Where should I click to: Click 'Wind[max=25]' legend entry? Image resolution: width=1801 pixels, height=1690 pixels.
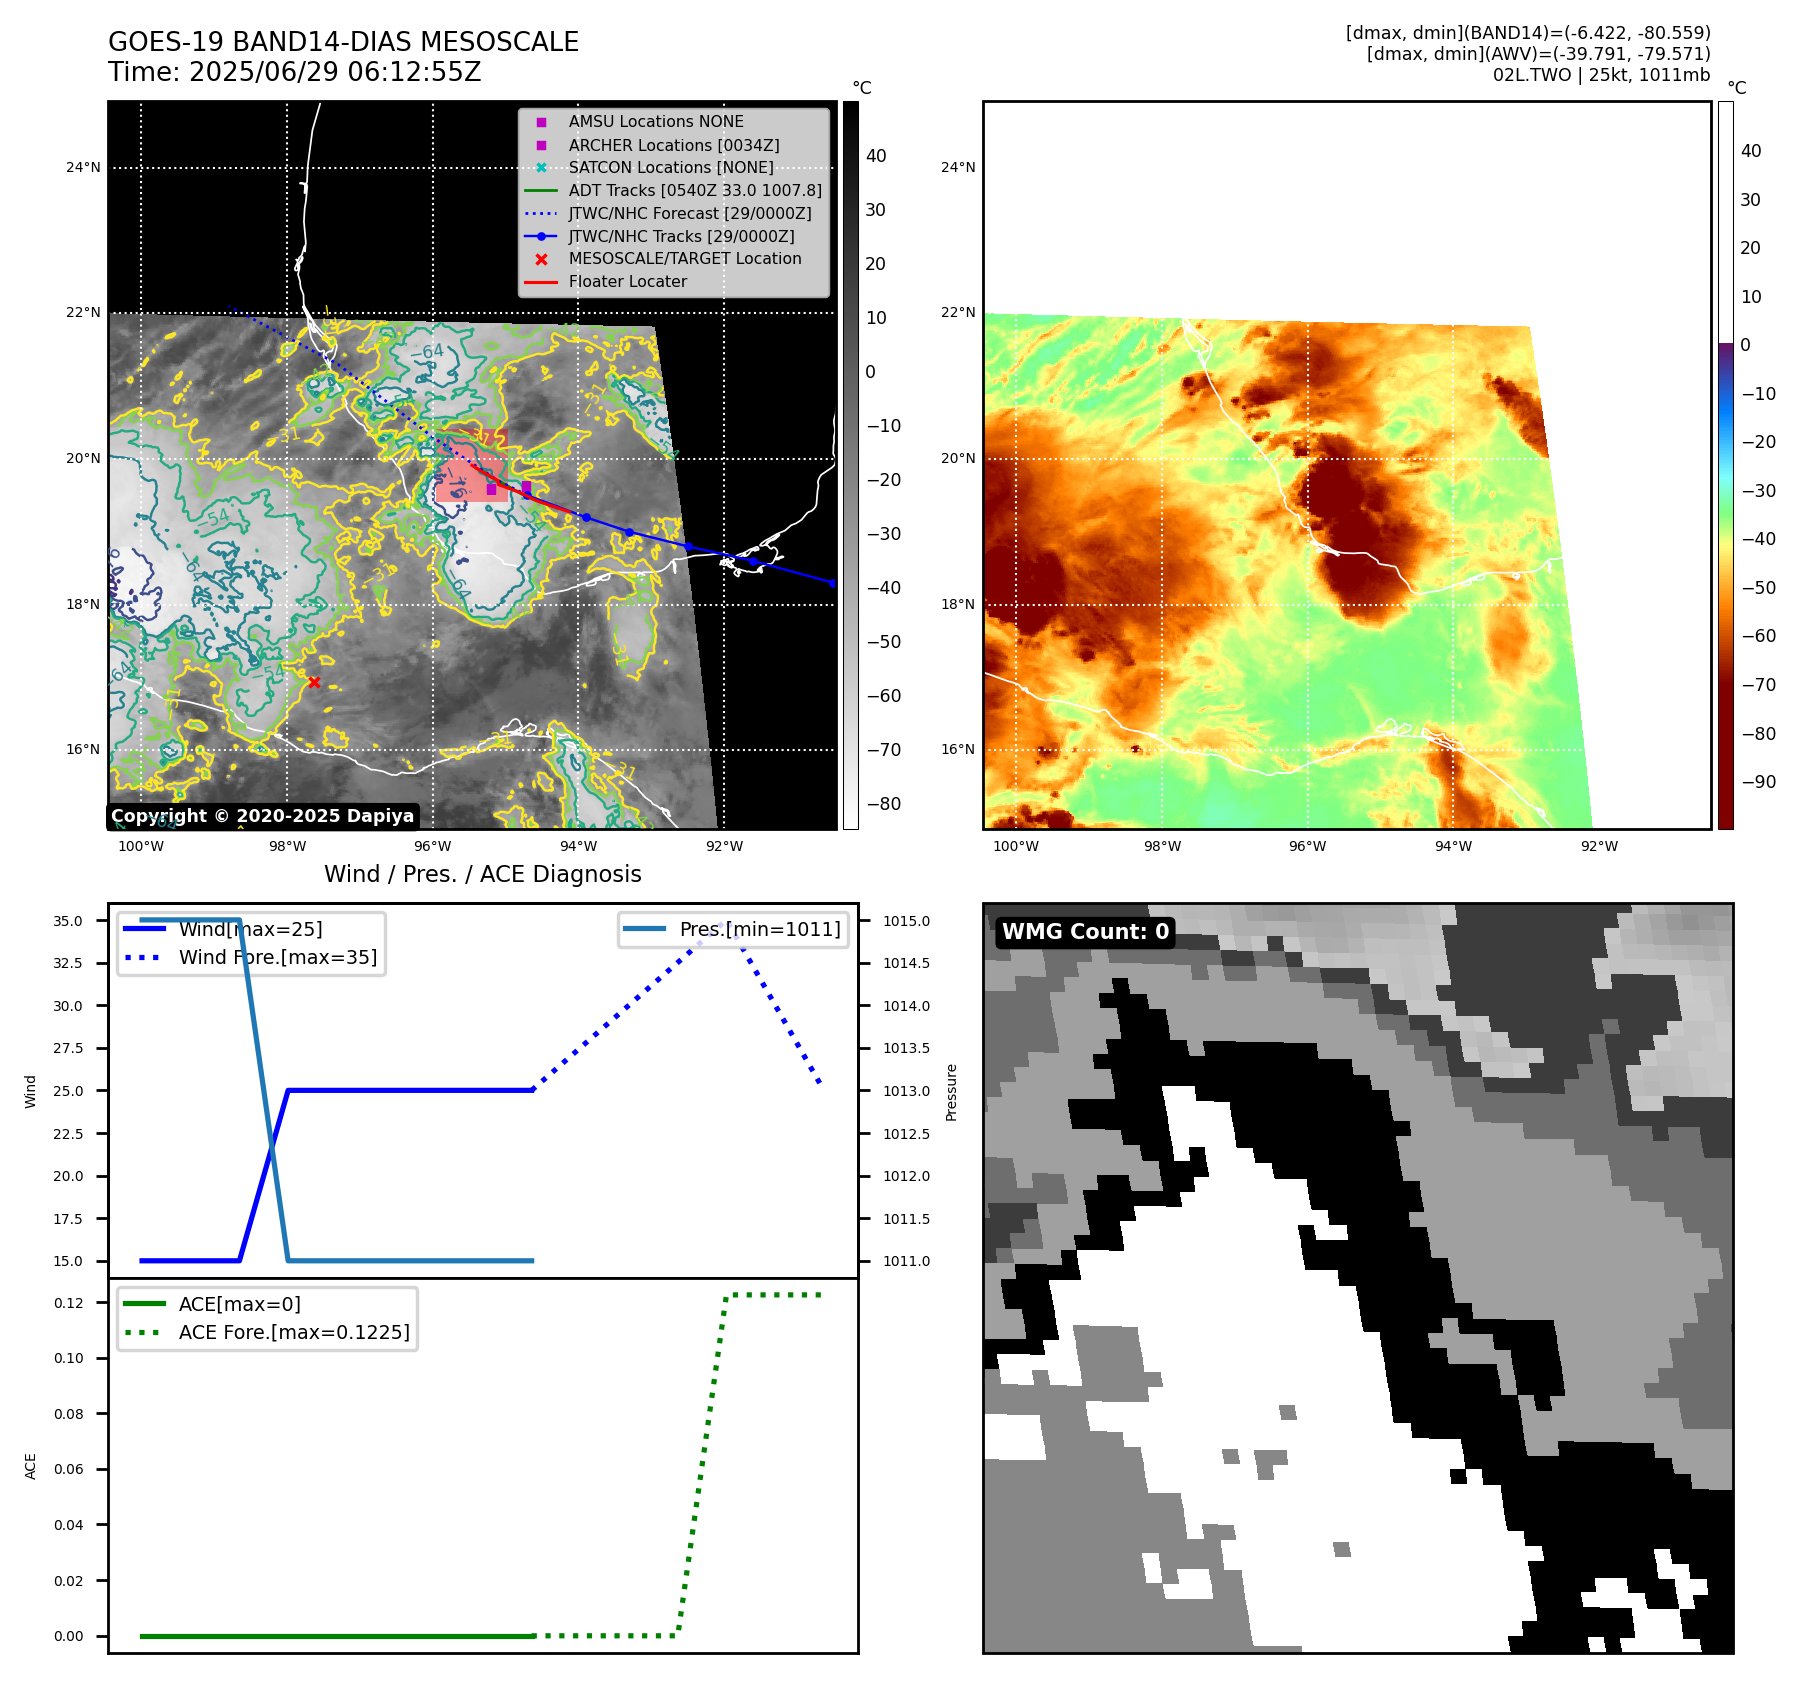pyautogui.click(x=250, y=929)
